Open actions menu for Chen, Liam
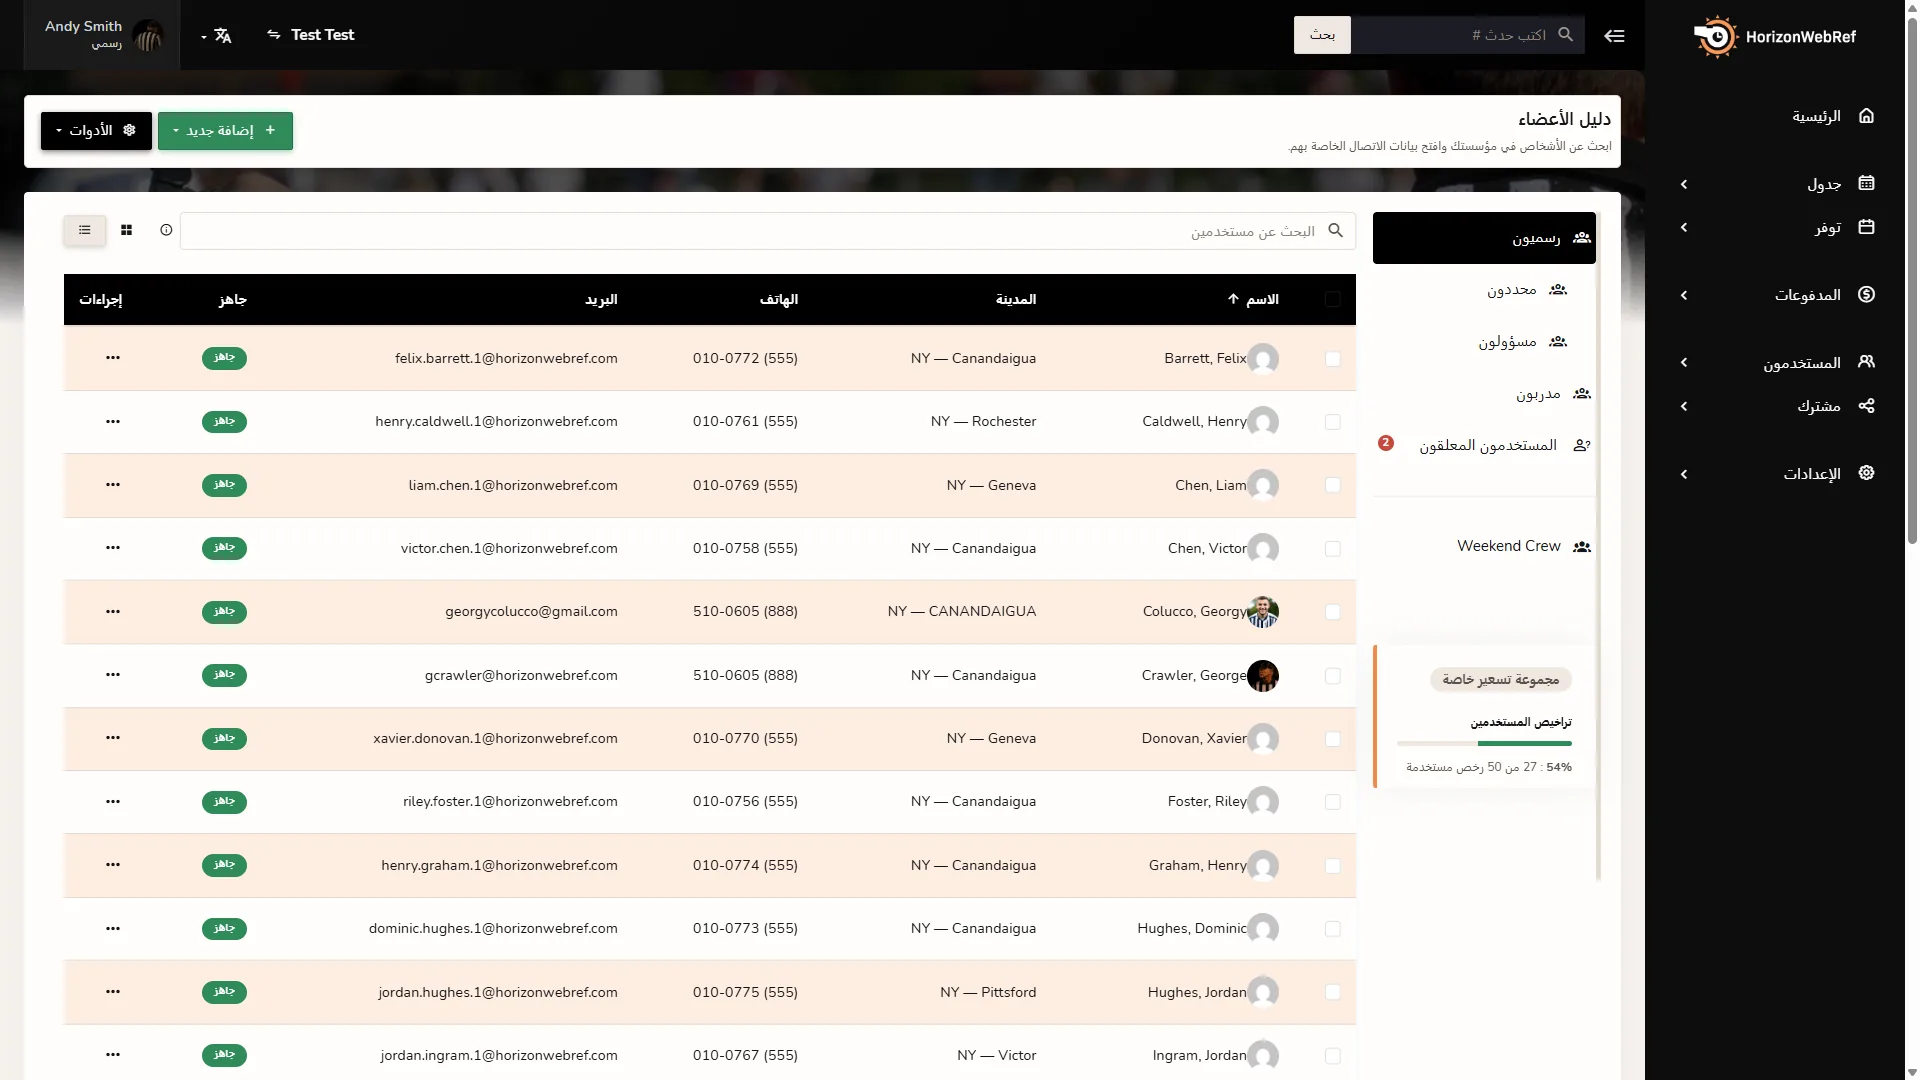The image size is (1920, 1080). tap(113, 484)
